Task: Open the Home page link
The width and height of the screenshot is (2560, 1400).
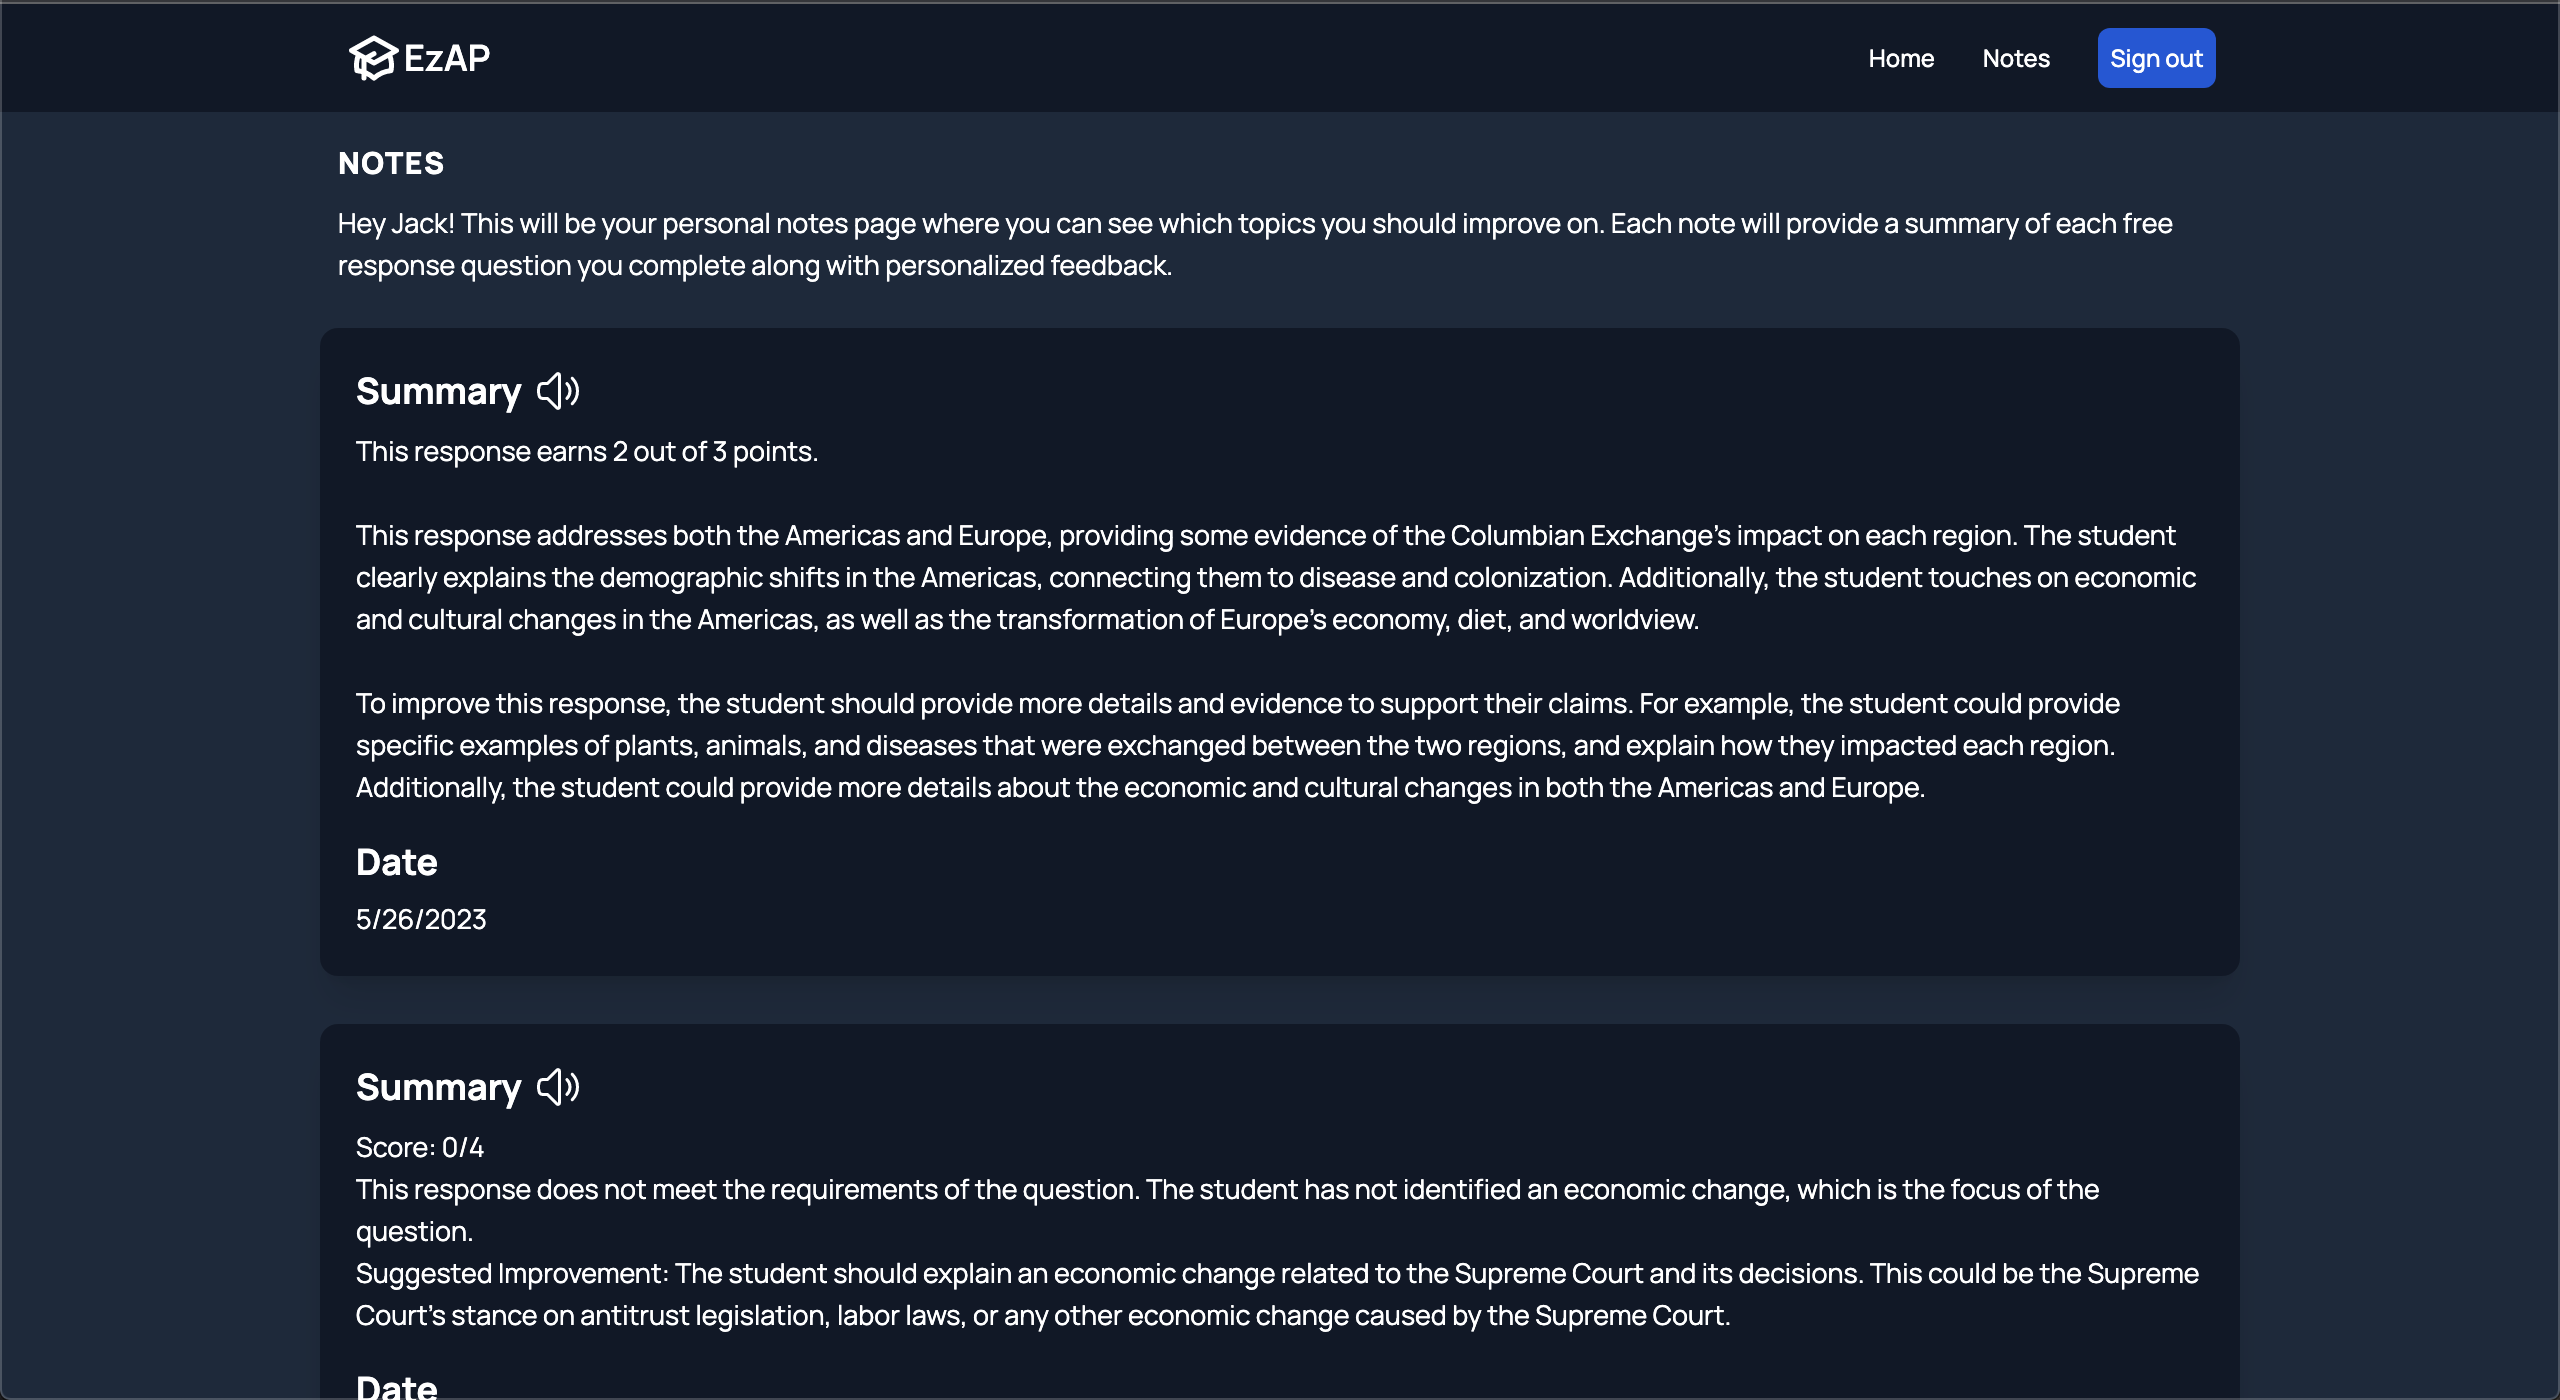Action: (1901, 58)
